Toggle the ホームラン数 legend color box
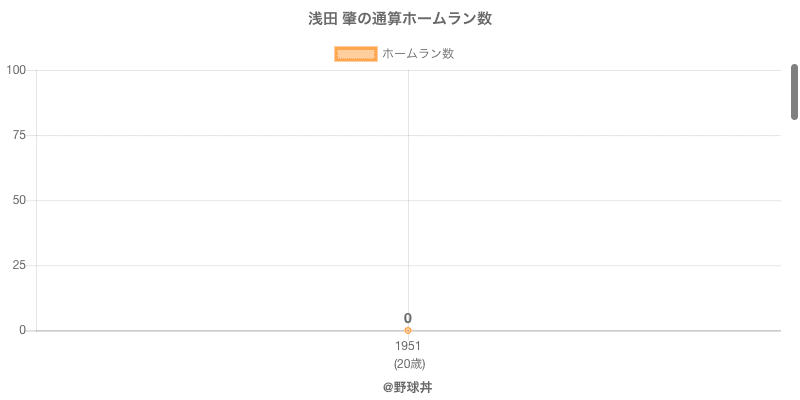The width and height of the screenshot is (800, 400). pyautogui.click(x=355, y=54)
